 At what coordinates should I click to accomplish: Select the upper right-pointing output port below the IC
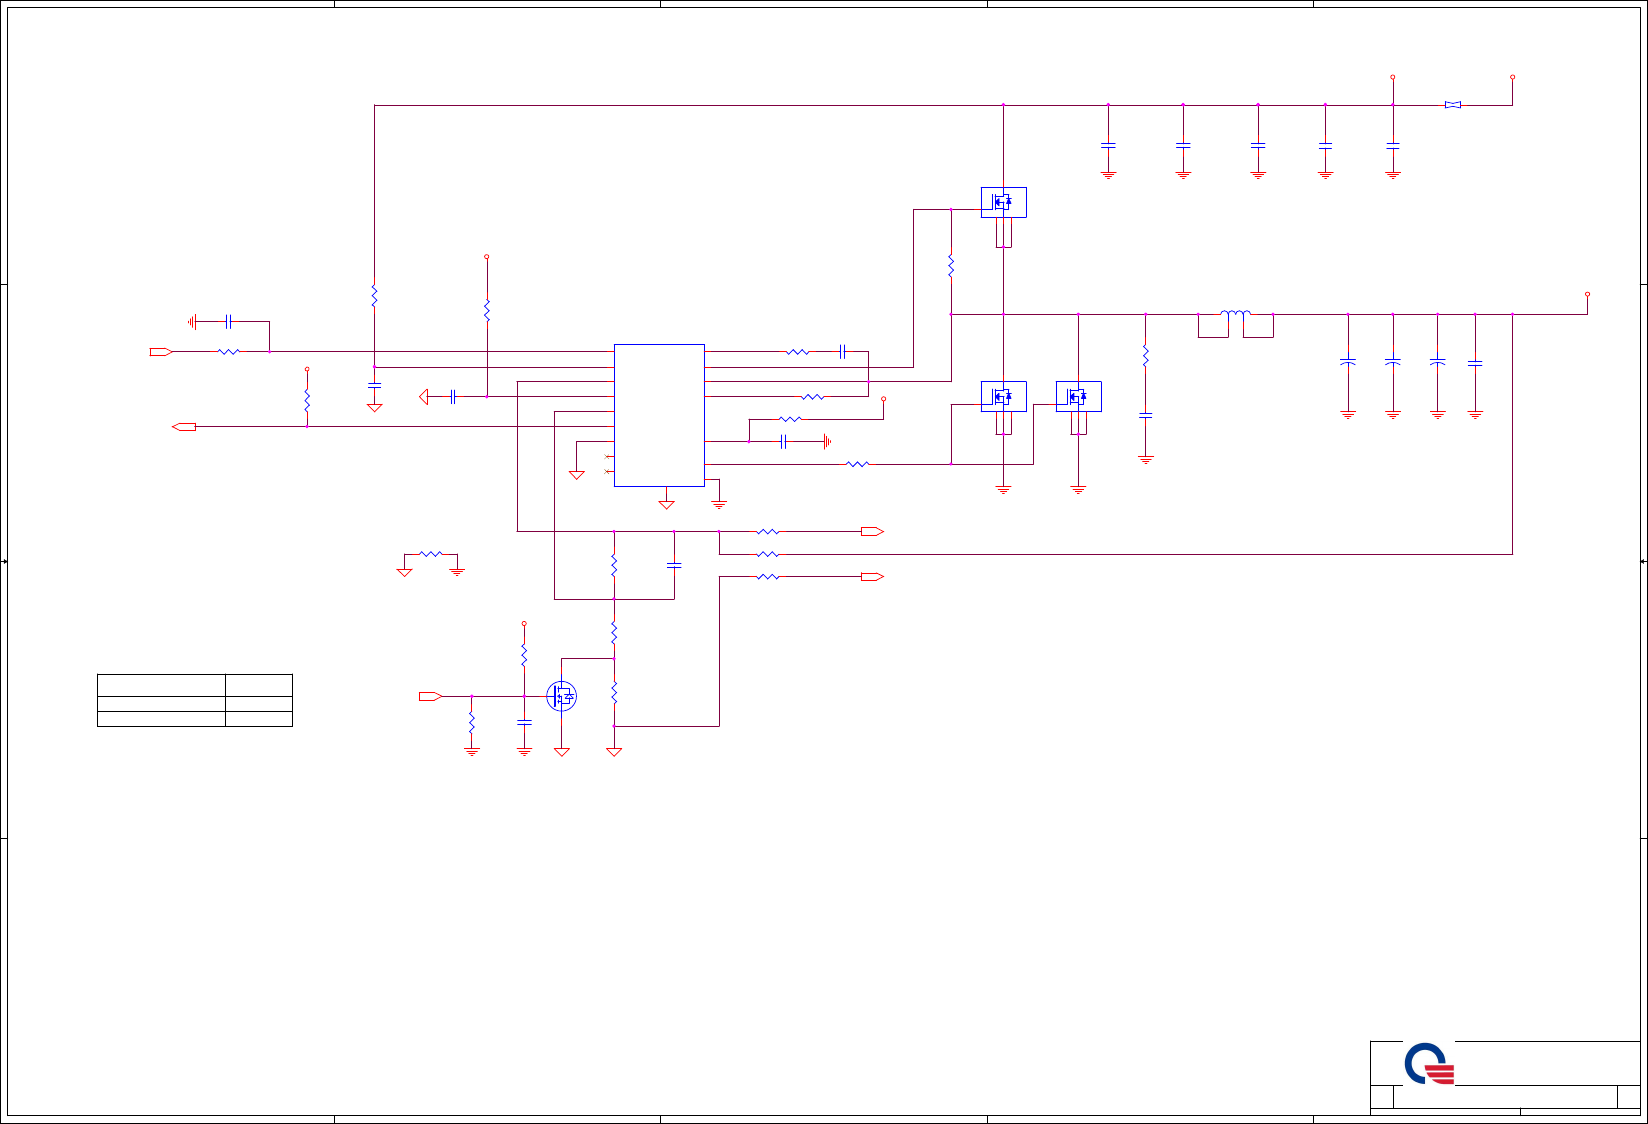872,531
